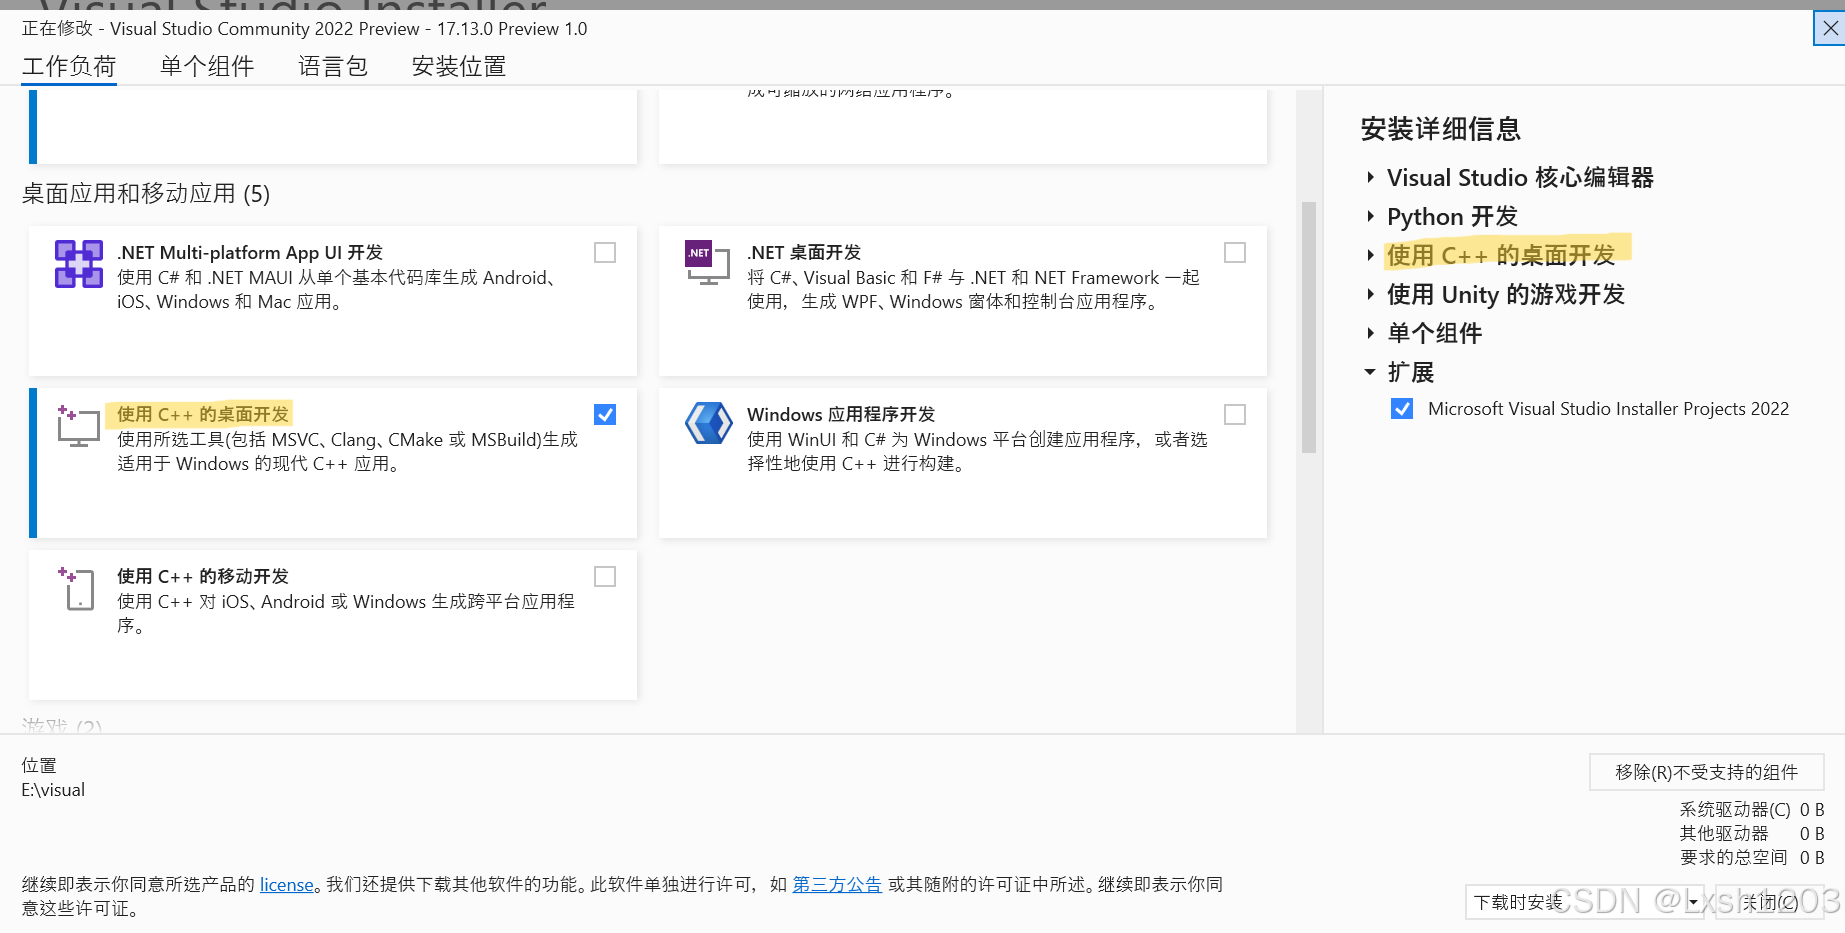Expand 使用 C++ 的桌面开发 details arrow
This screenshot has width=1845, height=933.
(x=1370, y=256)
